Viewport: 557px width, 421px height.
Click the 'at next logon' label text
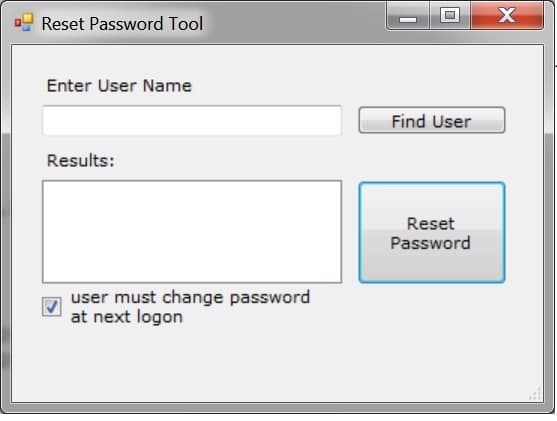tap(127, 317)
